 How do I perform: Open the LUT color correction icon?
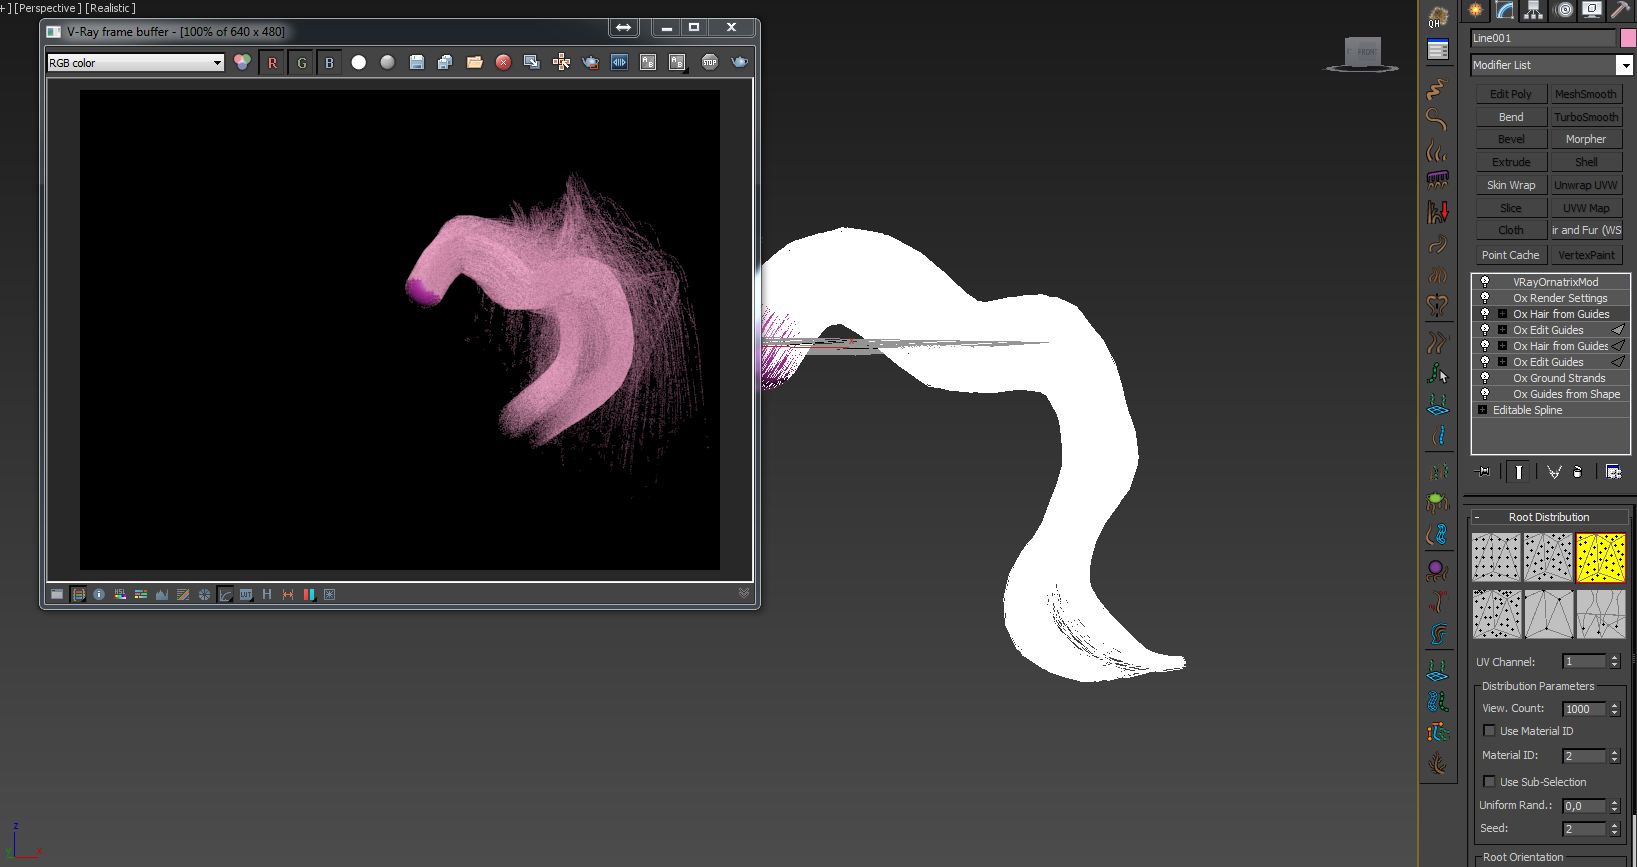pyautogui.click(x=246, y=594)
